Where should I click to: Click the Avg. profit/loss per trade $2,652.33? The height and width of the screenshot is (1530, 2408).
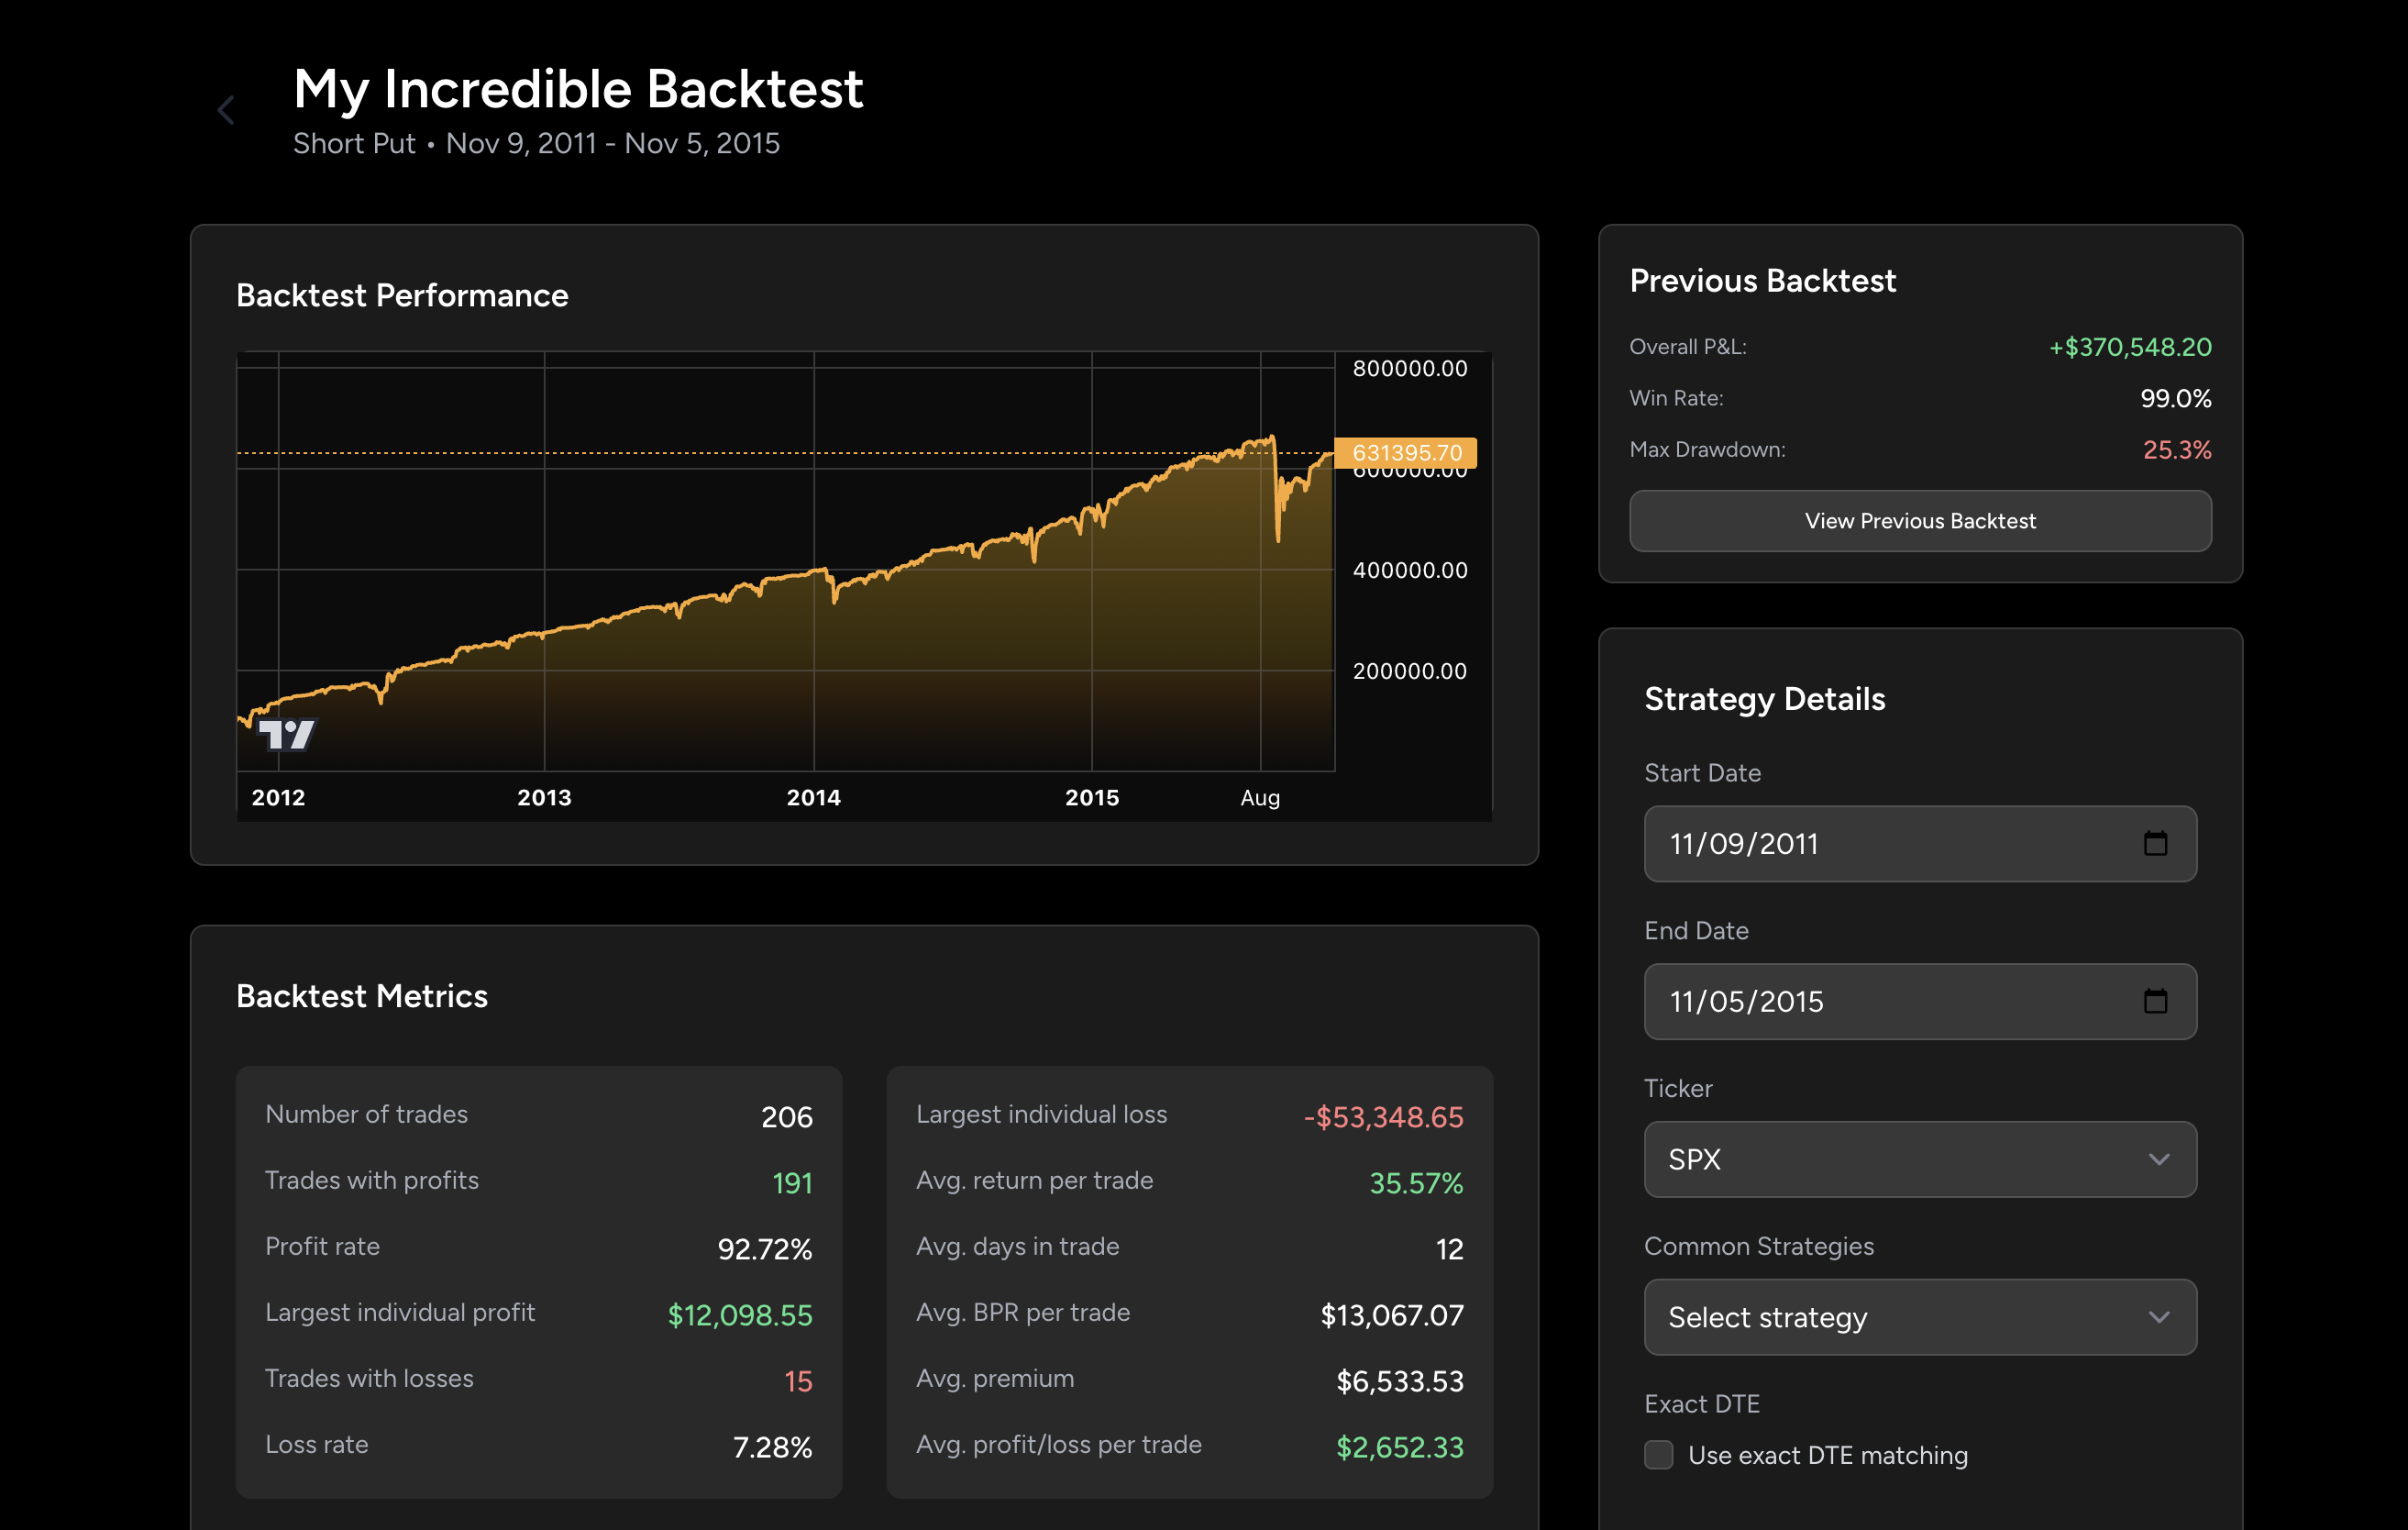click(1400, 1446)
